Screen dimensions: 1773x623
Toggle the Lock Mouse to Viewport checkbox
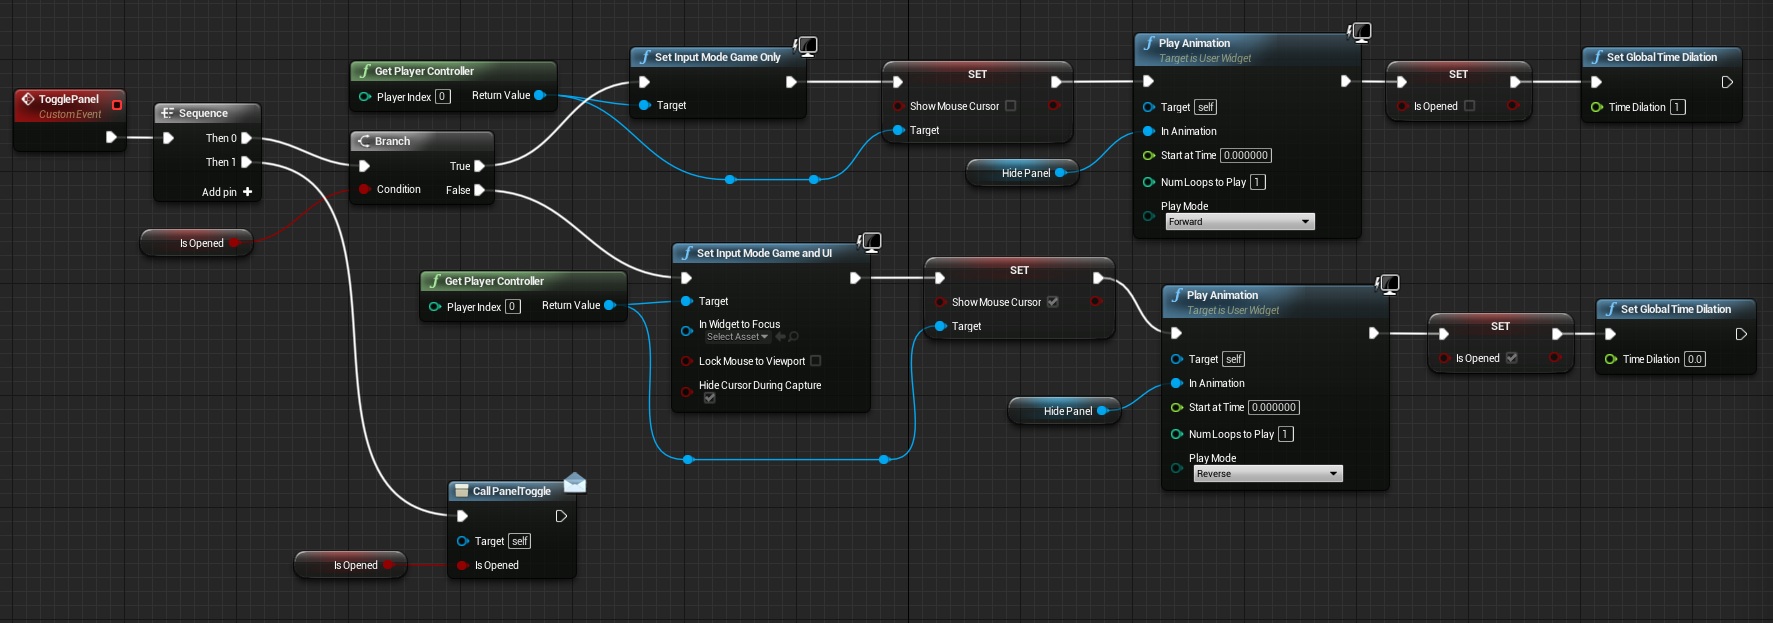[815, 361]
